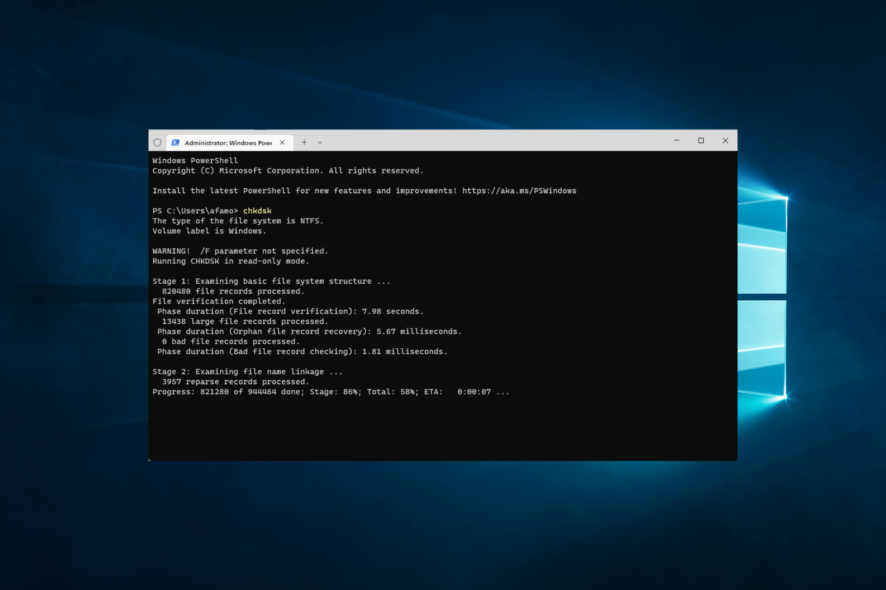Click the 'Orphan file record recovery' duration line
This screenshot has height=590, width=886.
pos(309,331)
